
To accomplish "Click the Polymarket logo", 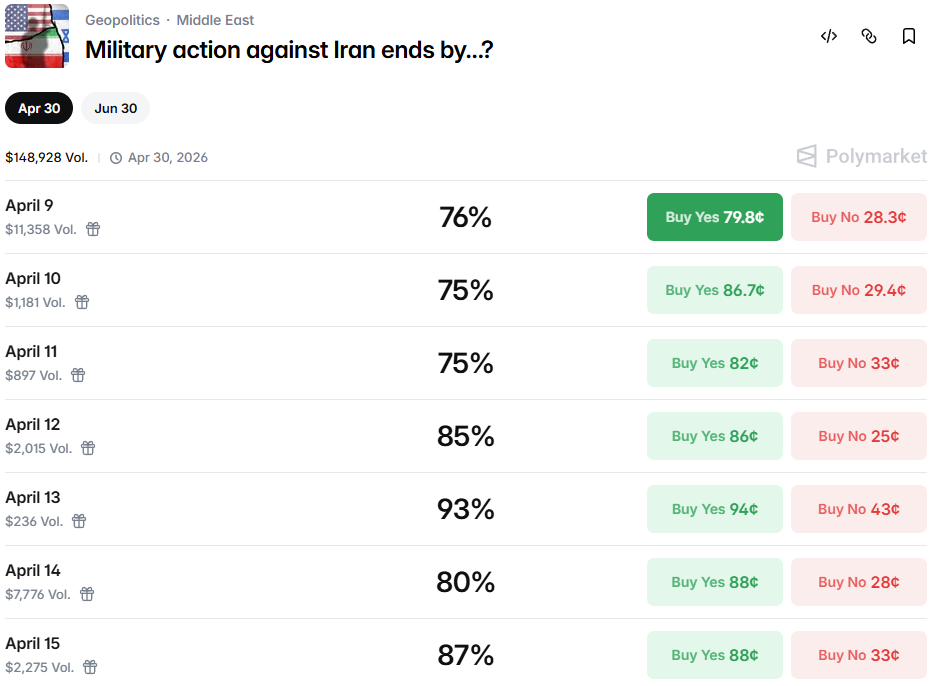I will pyautogui.click(x=861, y=156).
